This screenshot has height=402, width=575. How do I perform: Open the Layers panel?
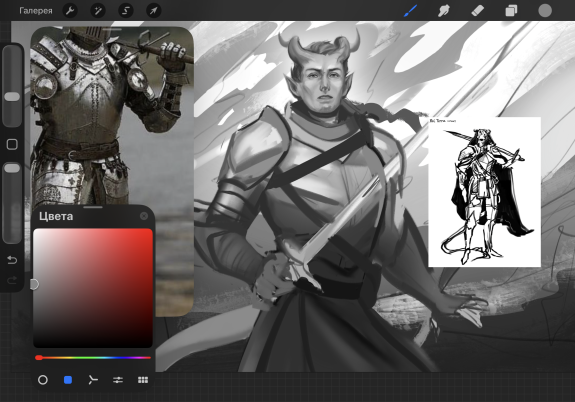(x=511, y=11)
